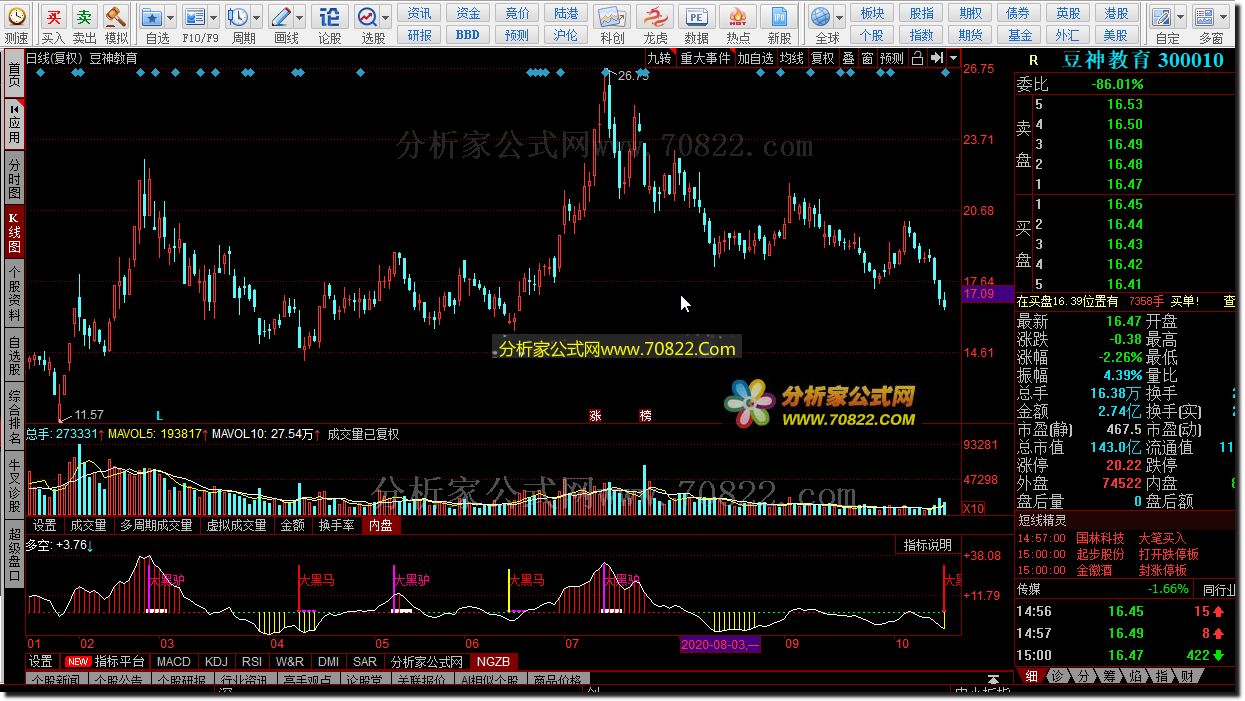
Task: Select the 换手率 volume panel tab
Action: click(x=337, y=524)
